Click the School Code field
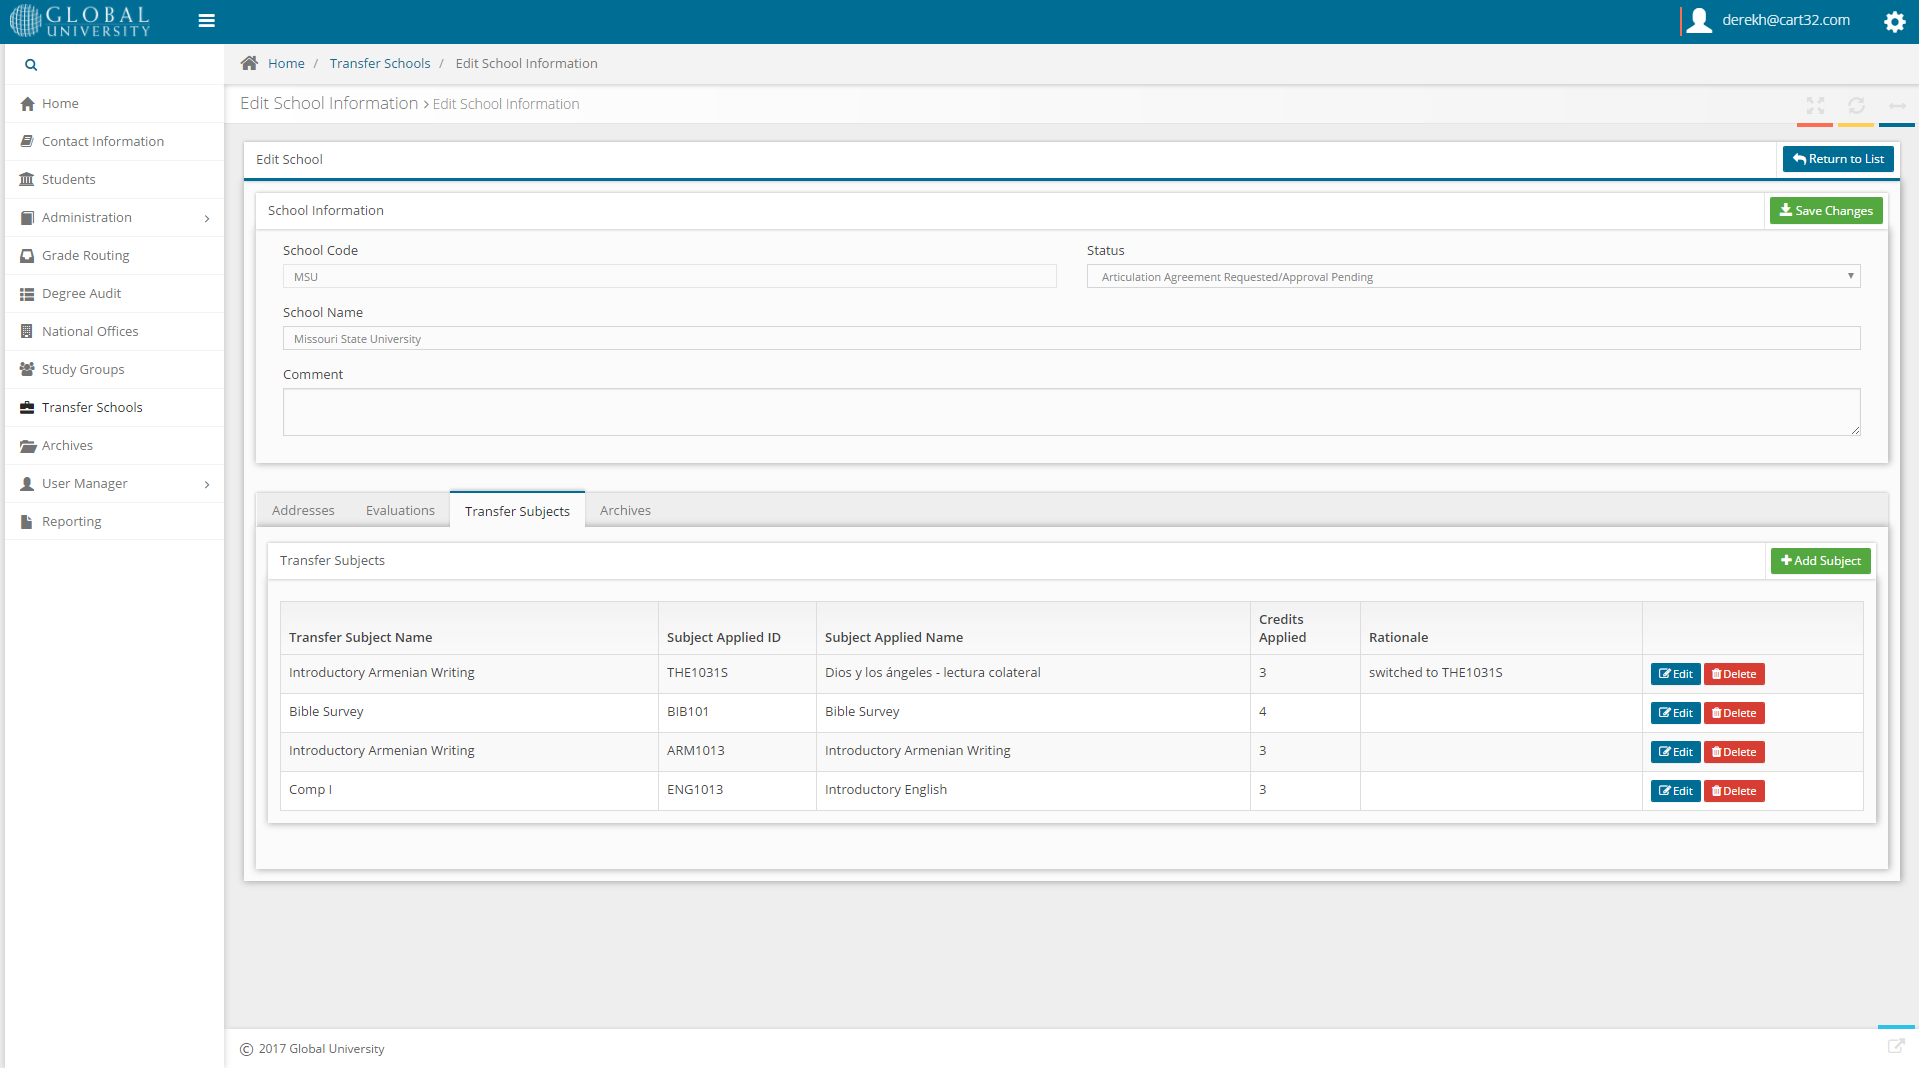This screenshot has height=1068, width=1919. coord(669,277)
